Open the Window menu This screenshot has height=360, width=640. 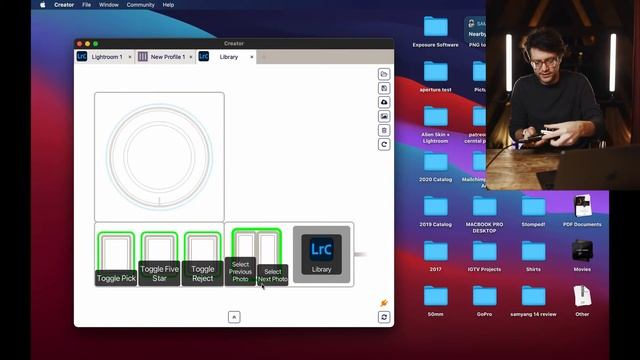point(109,5)
